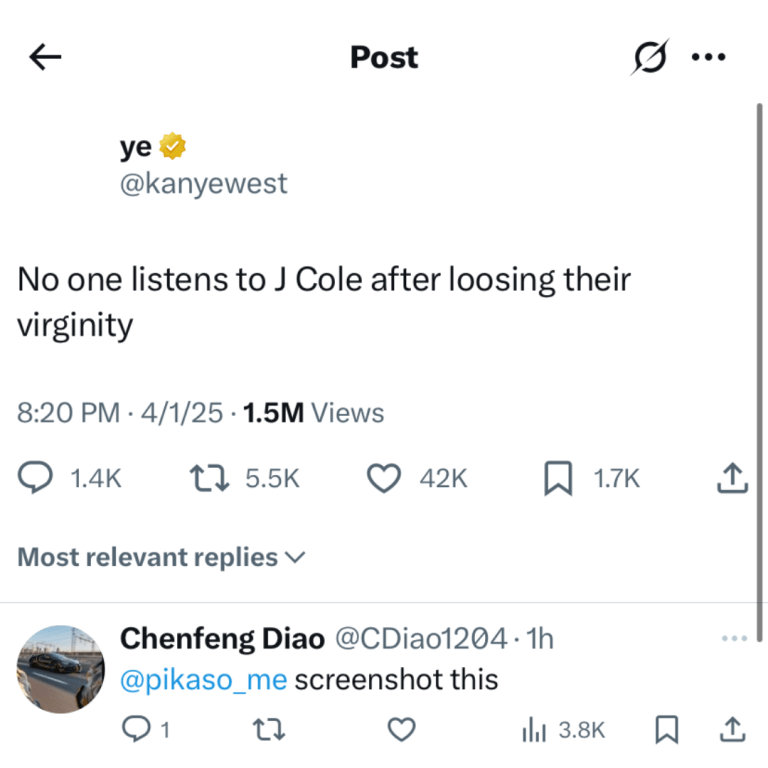Open the three-dot menu in the header
Image resolution: width=768 pixels, height=768 pixels.
[x=708, y=58]
